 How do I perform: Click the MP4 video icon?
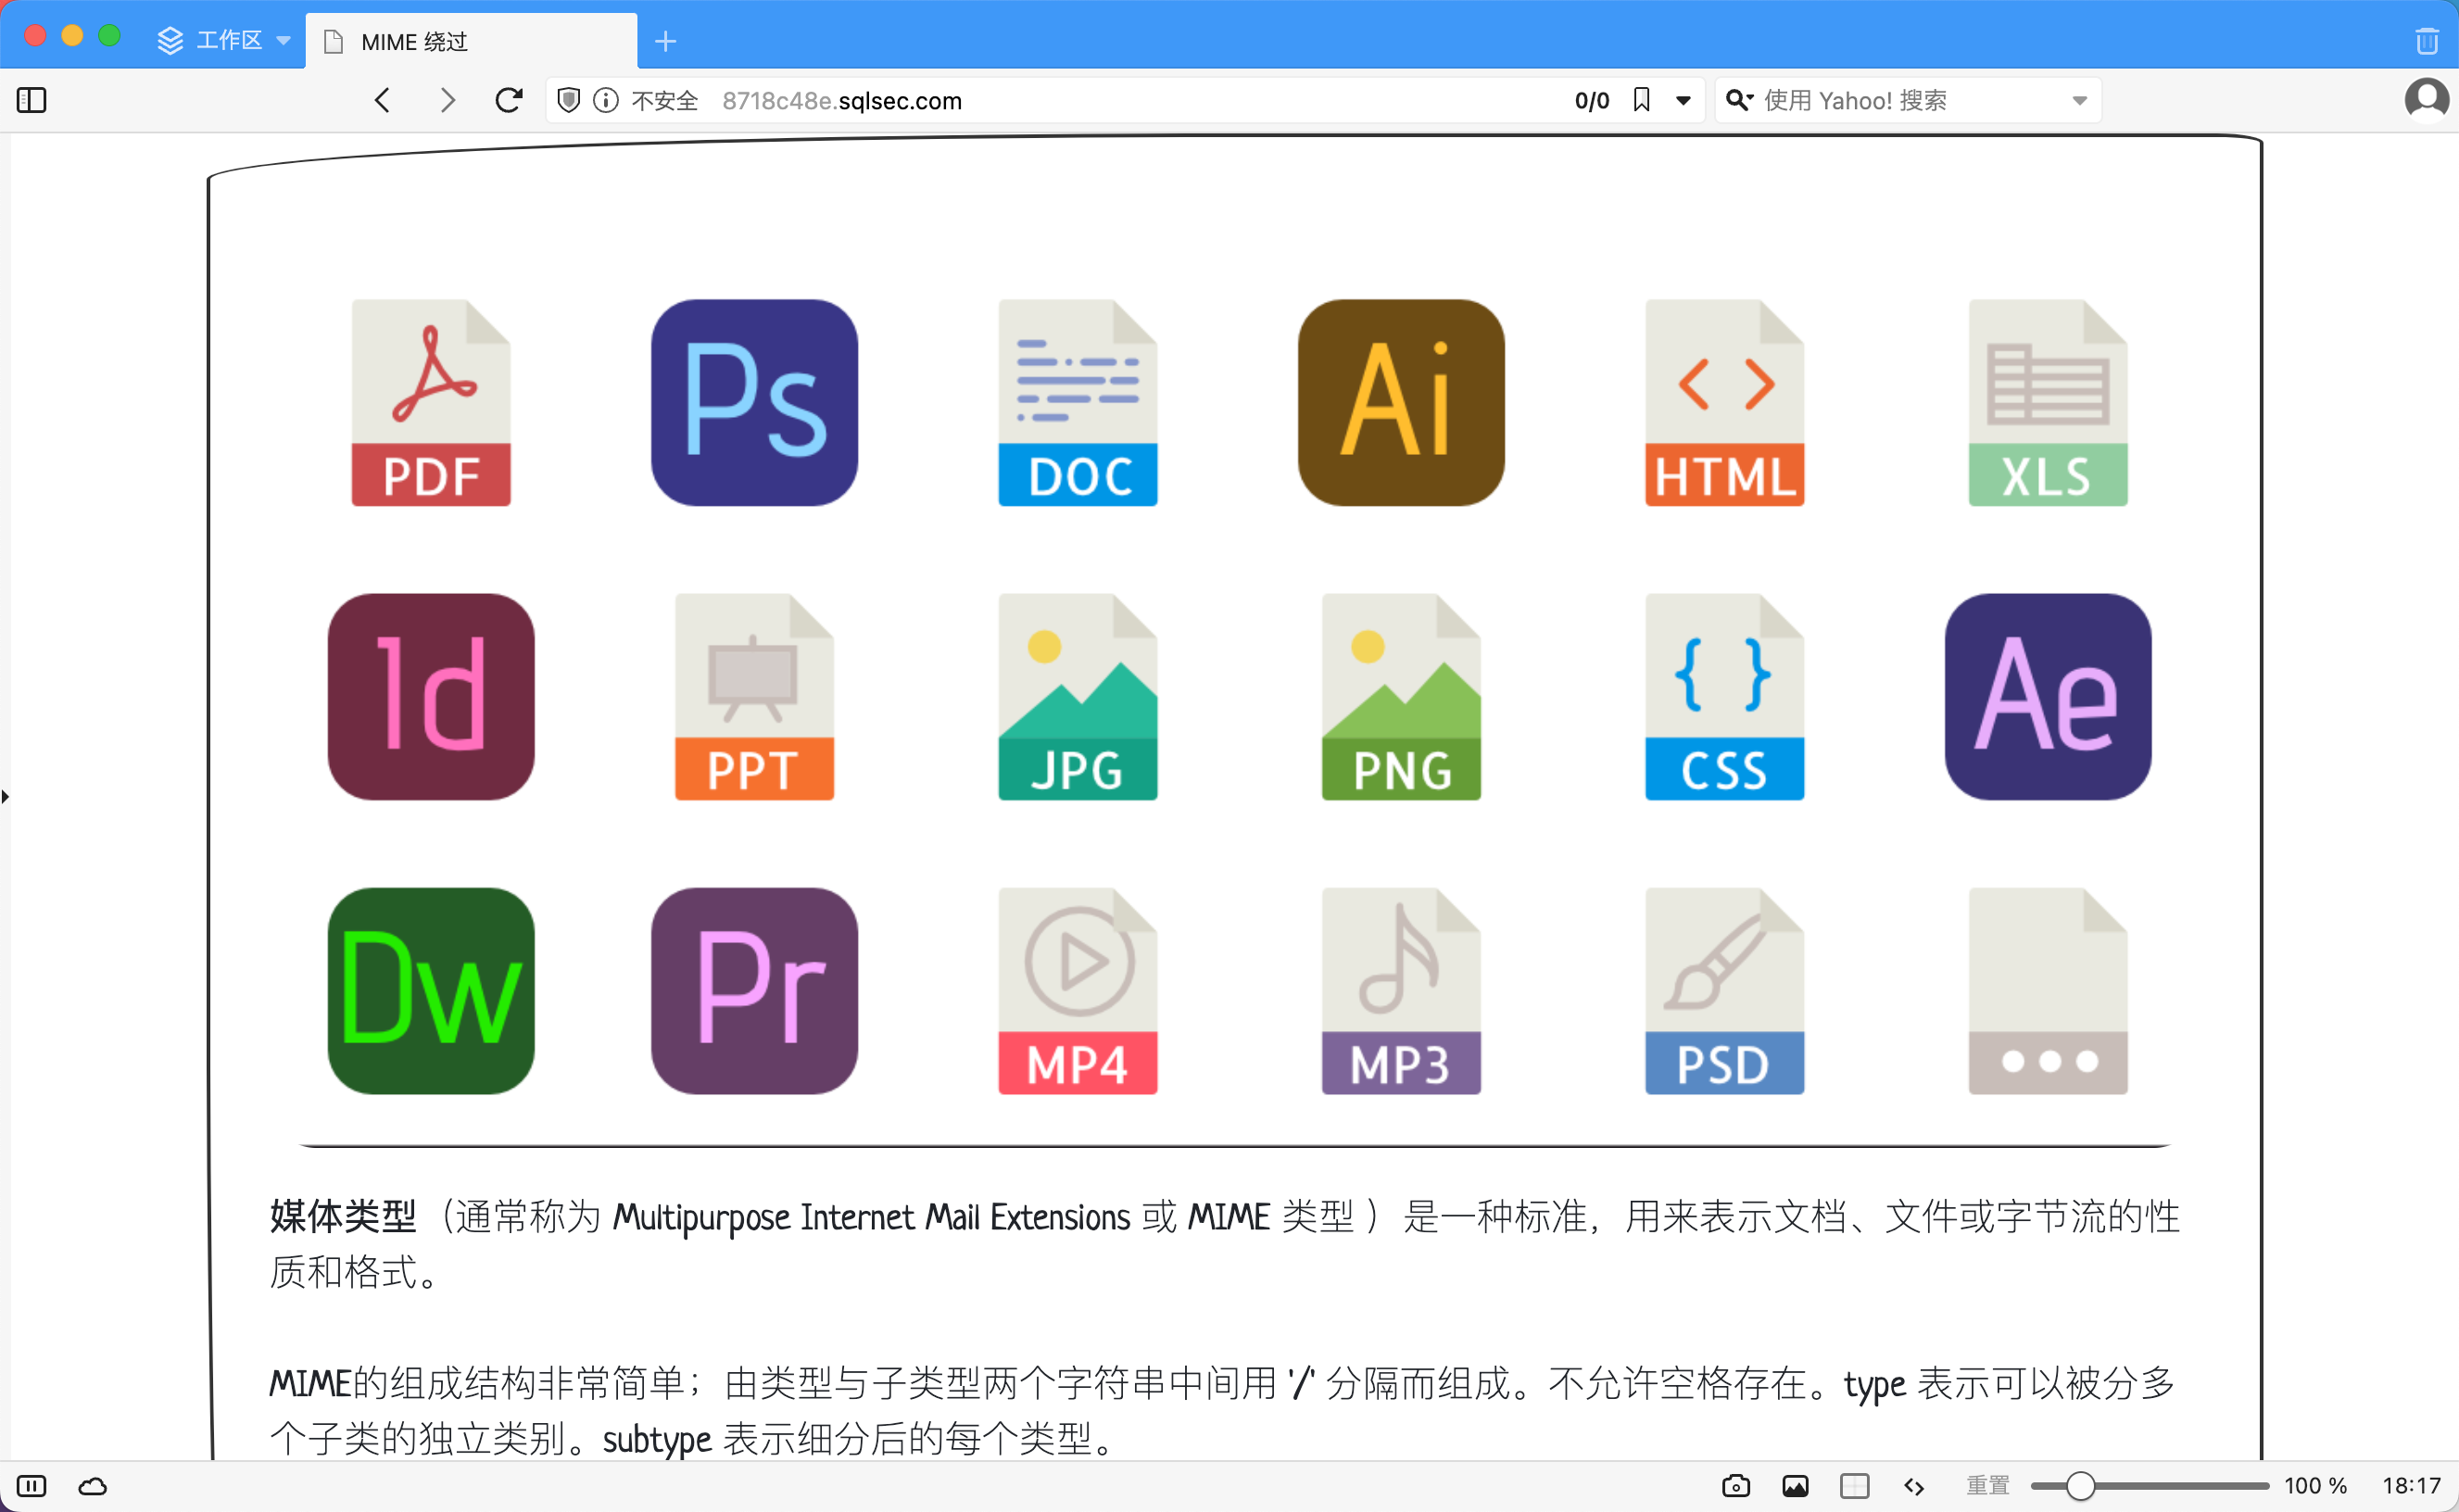(x=1077, y=991)
